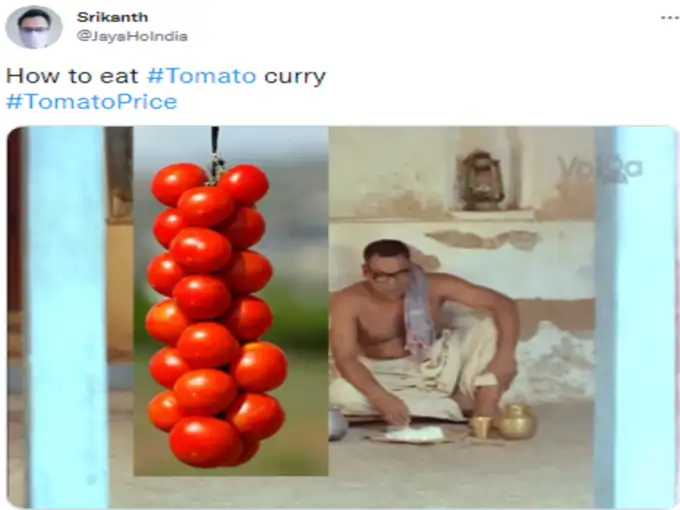Follow the #TomatoPrice hashtag link

point(92,101)
